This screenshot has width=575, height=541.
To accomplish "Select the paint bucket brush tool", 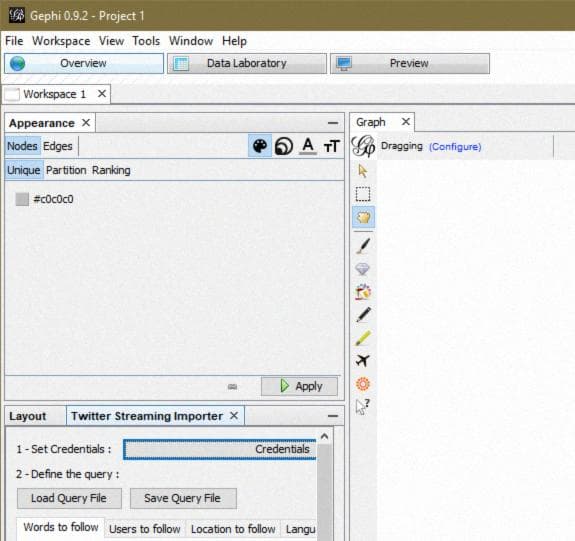I will [x=363, y=292].
